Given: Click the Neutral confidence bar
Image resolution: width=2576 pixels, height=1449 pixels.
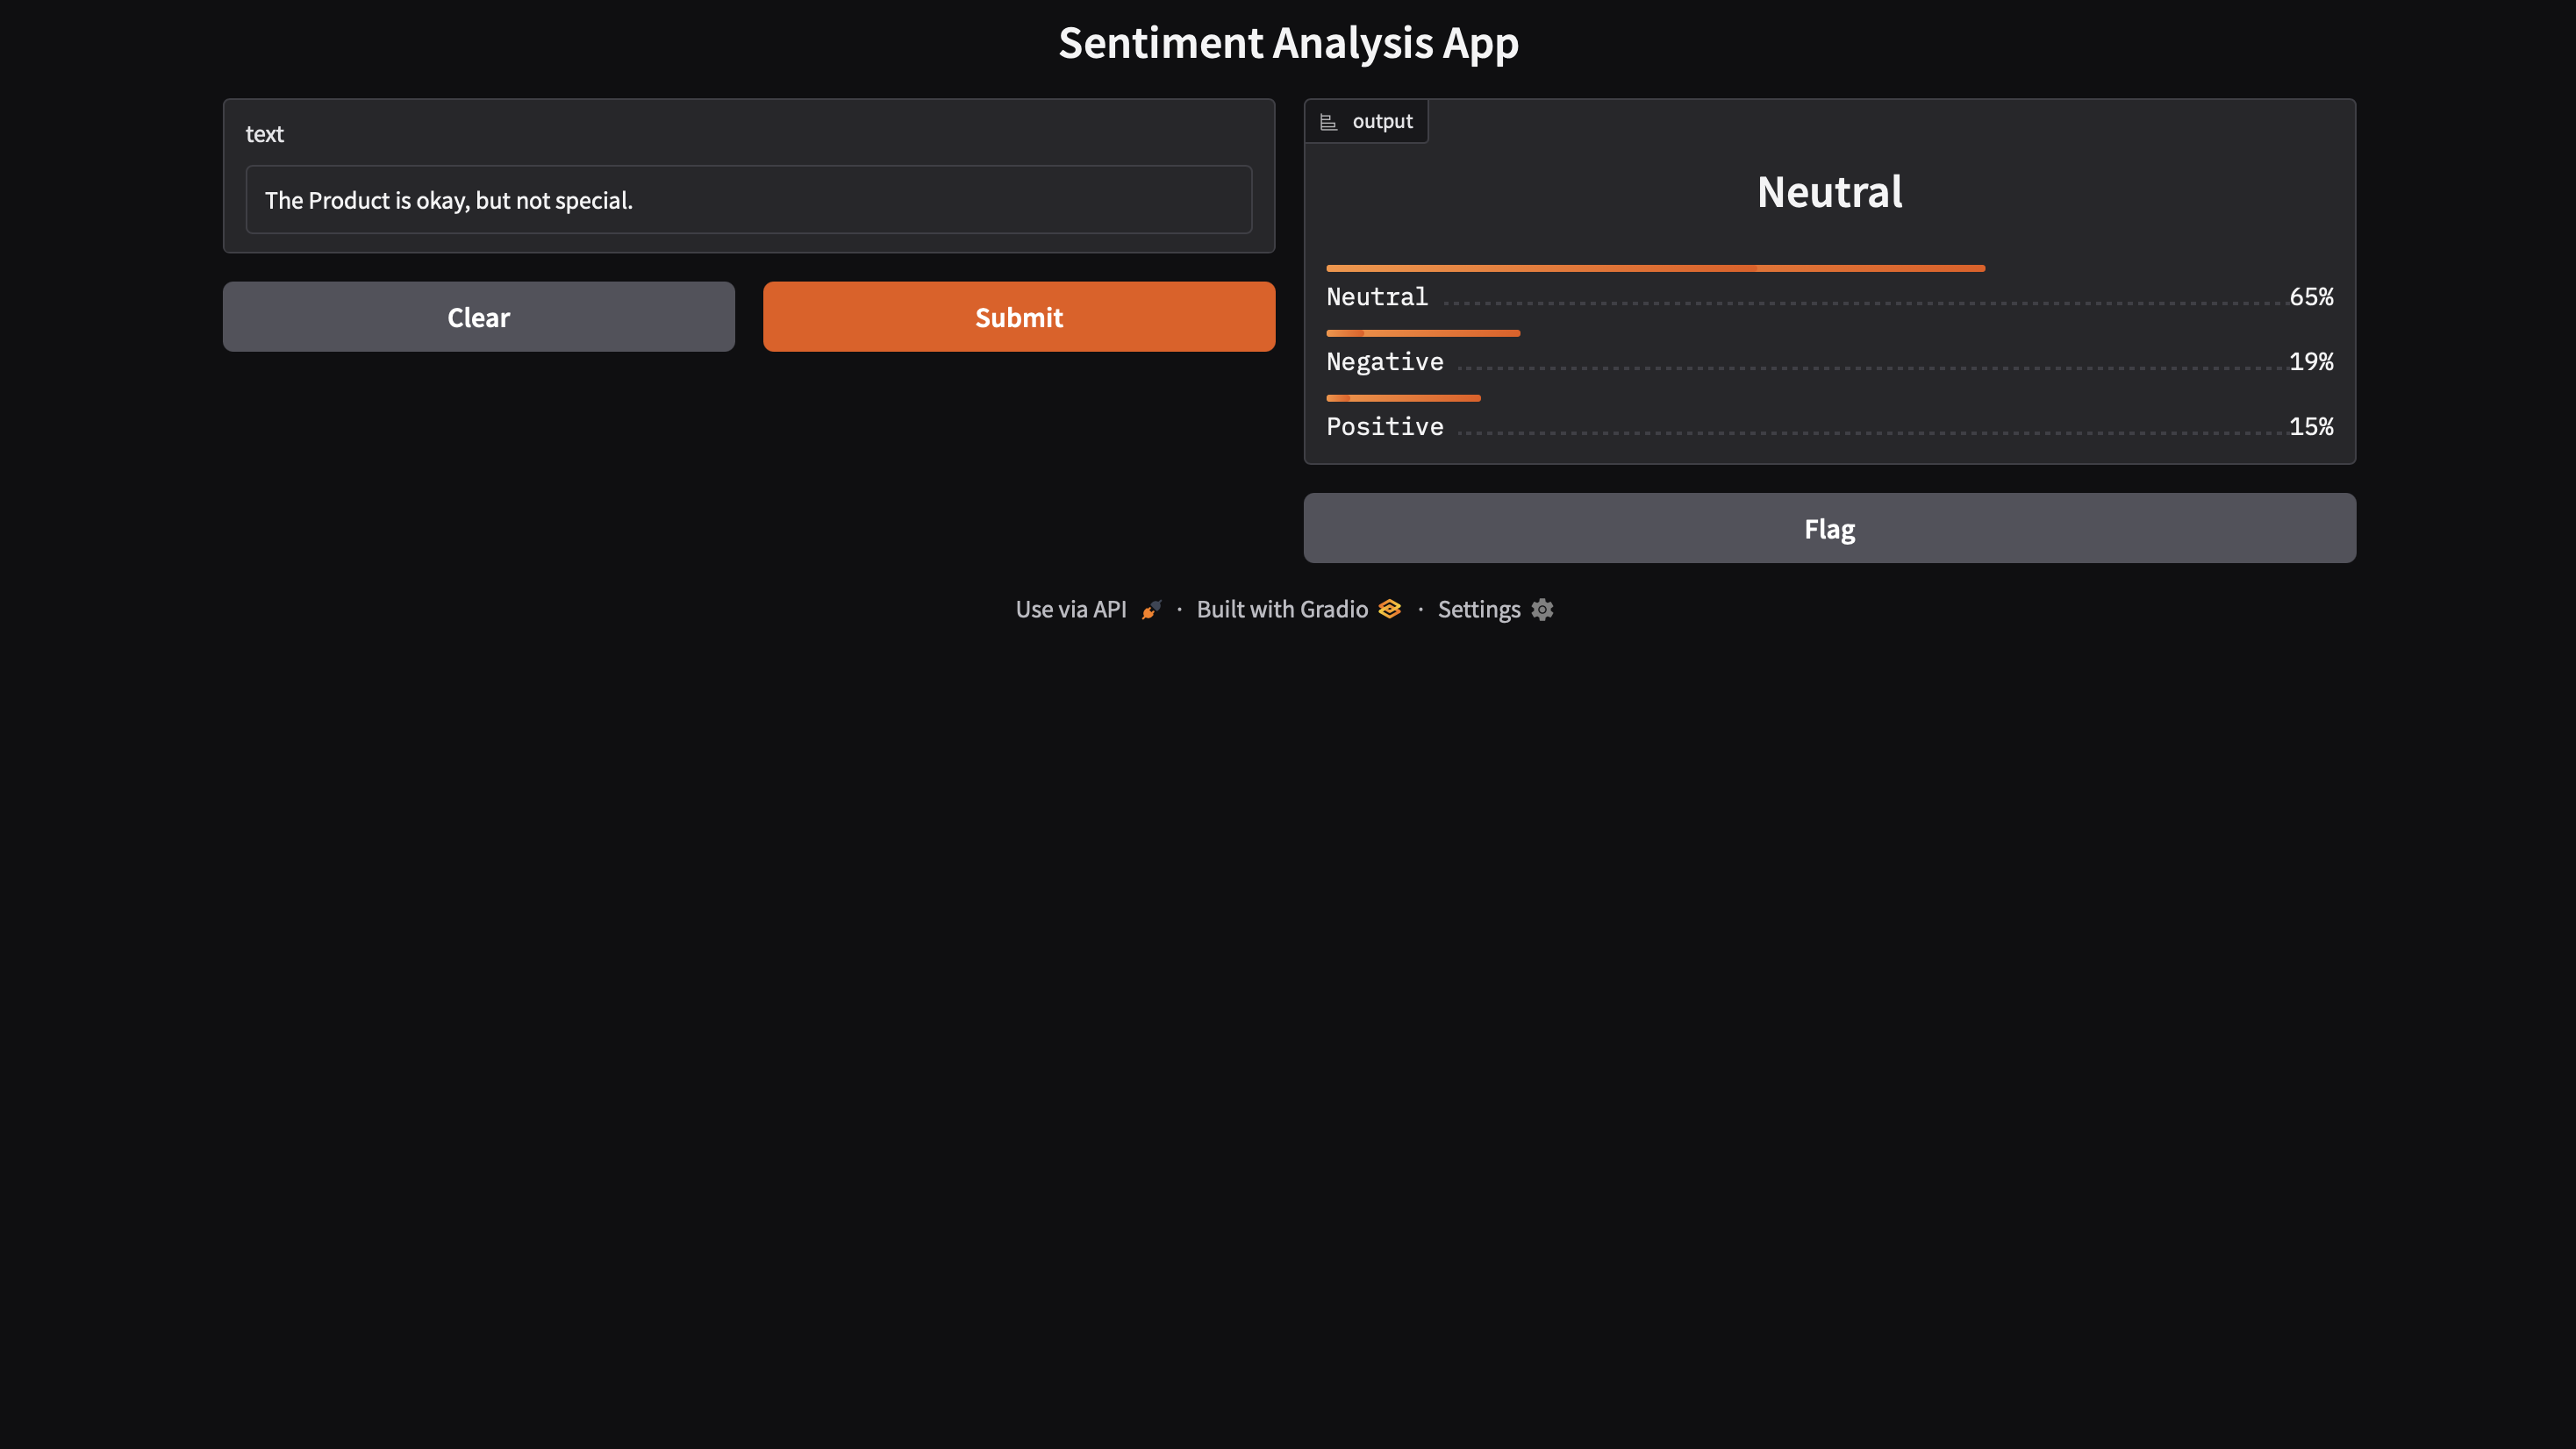Looking at the screenshot, I should pyautogui.click(x=1655, y=268).
